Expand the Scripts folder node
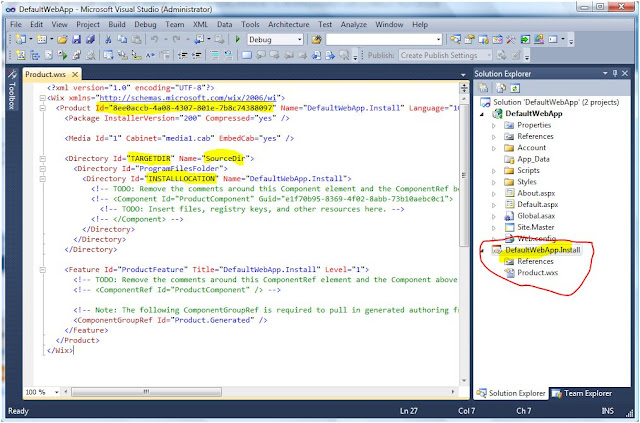 [x=494, y=171]
